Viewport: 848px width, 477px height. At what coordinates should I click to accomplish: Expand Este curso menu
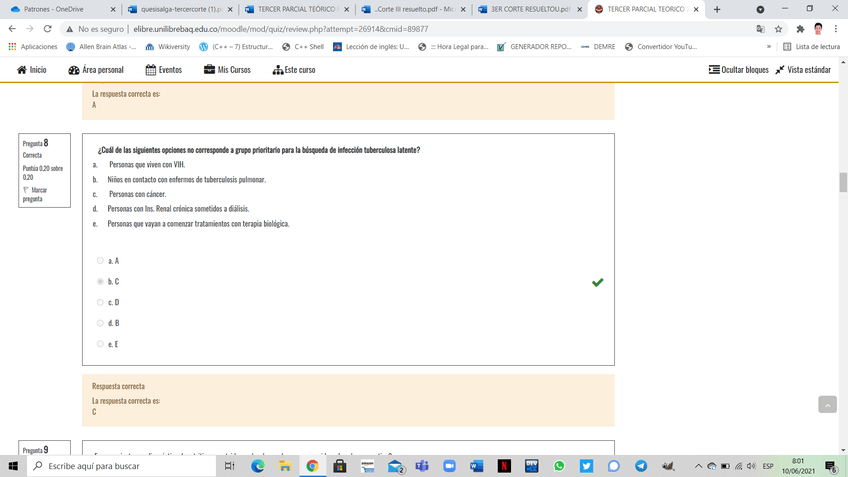click(x=294, y=70)
